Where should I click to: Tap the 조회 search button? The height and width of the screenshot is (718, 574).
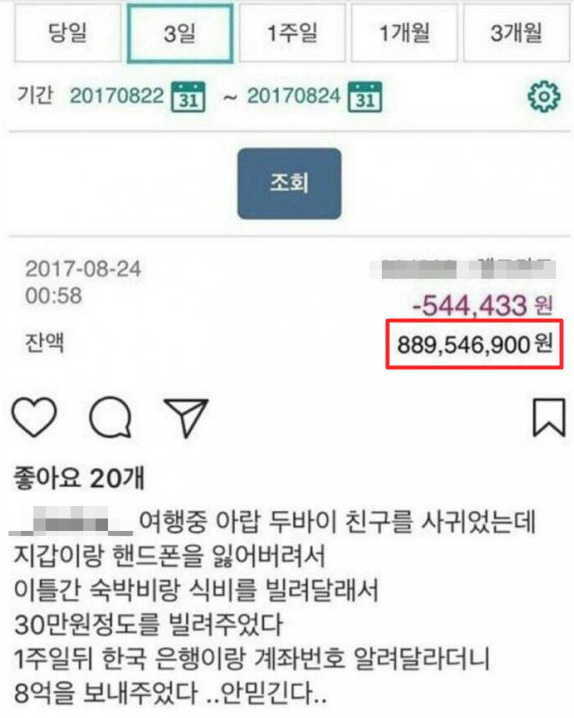coord(289,183)
